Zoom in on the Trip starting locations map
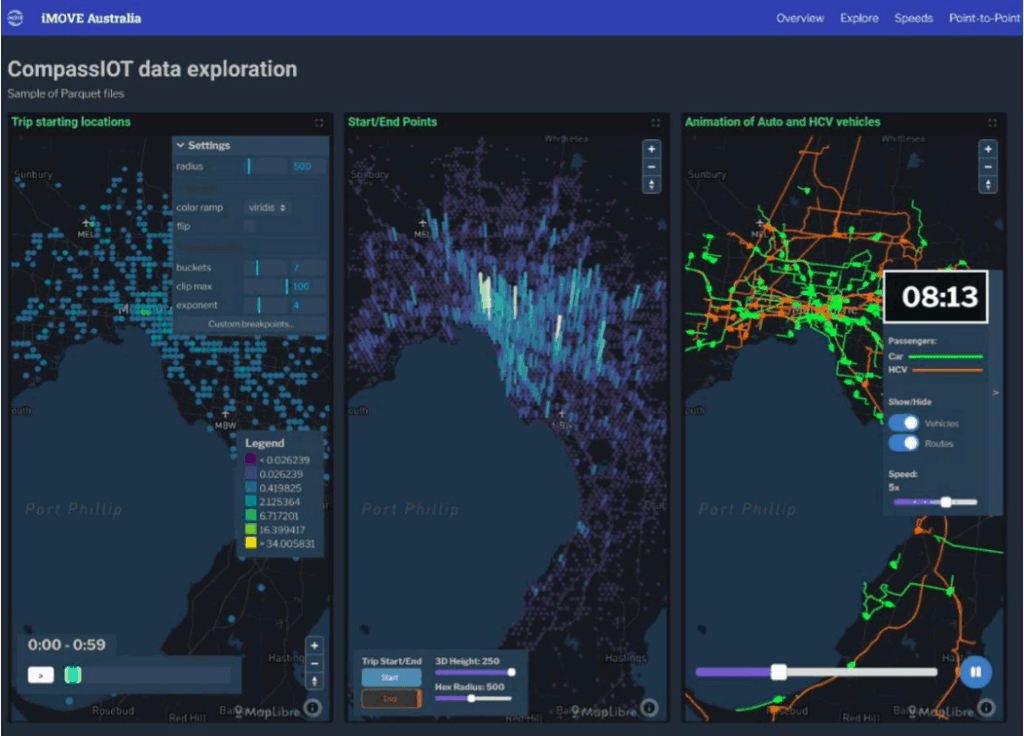 pos(314,646)
